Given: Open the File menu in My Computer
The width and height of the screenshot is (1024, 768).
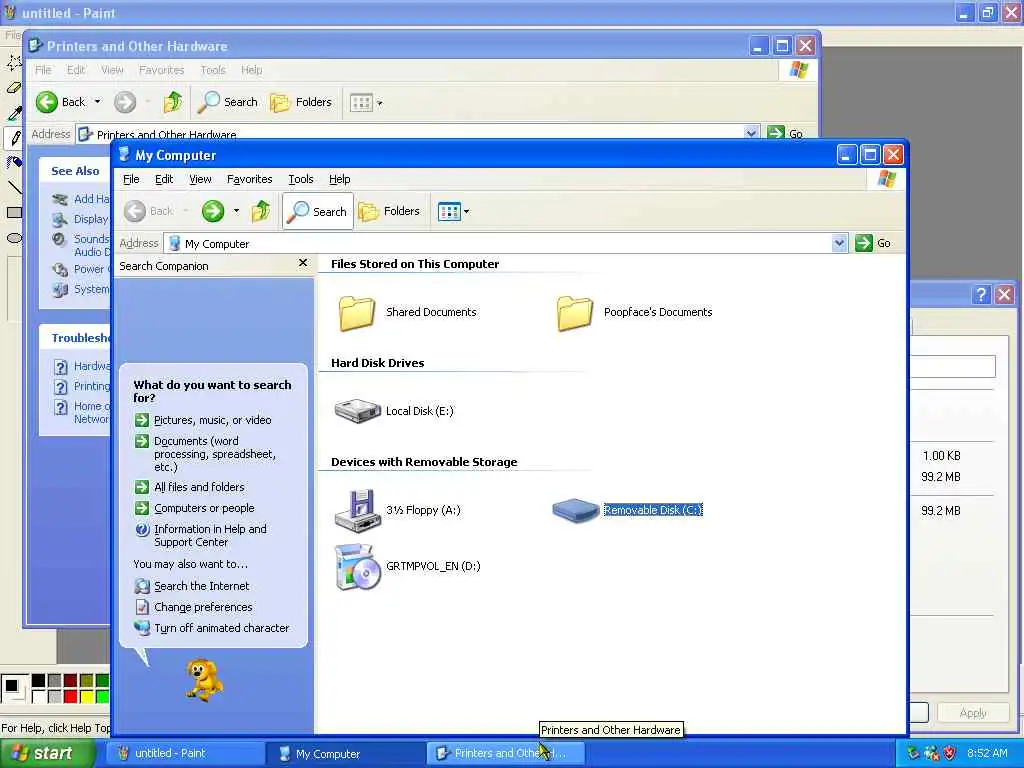Looking at the screenshot, I should [x=131, y=179].
